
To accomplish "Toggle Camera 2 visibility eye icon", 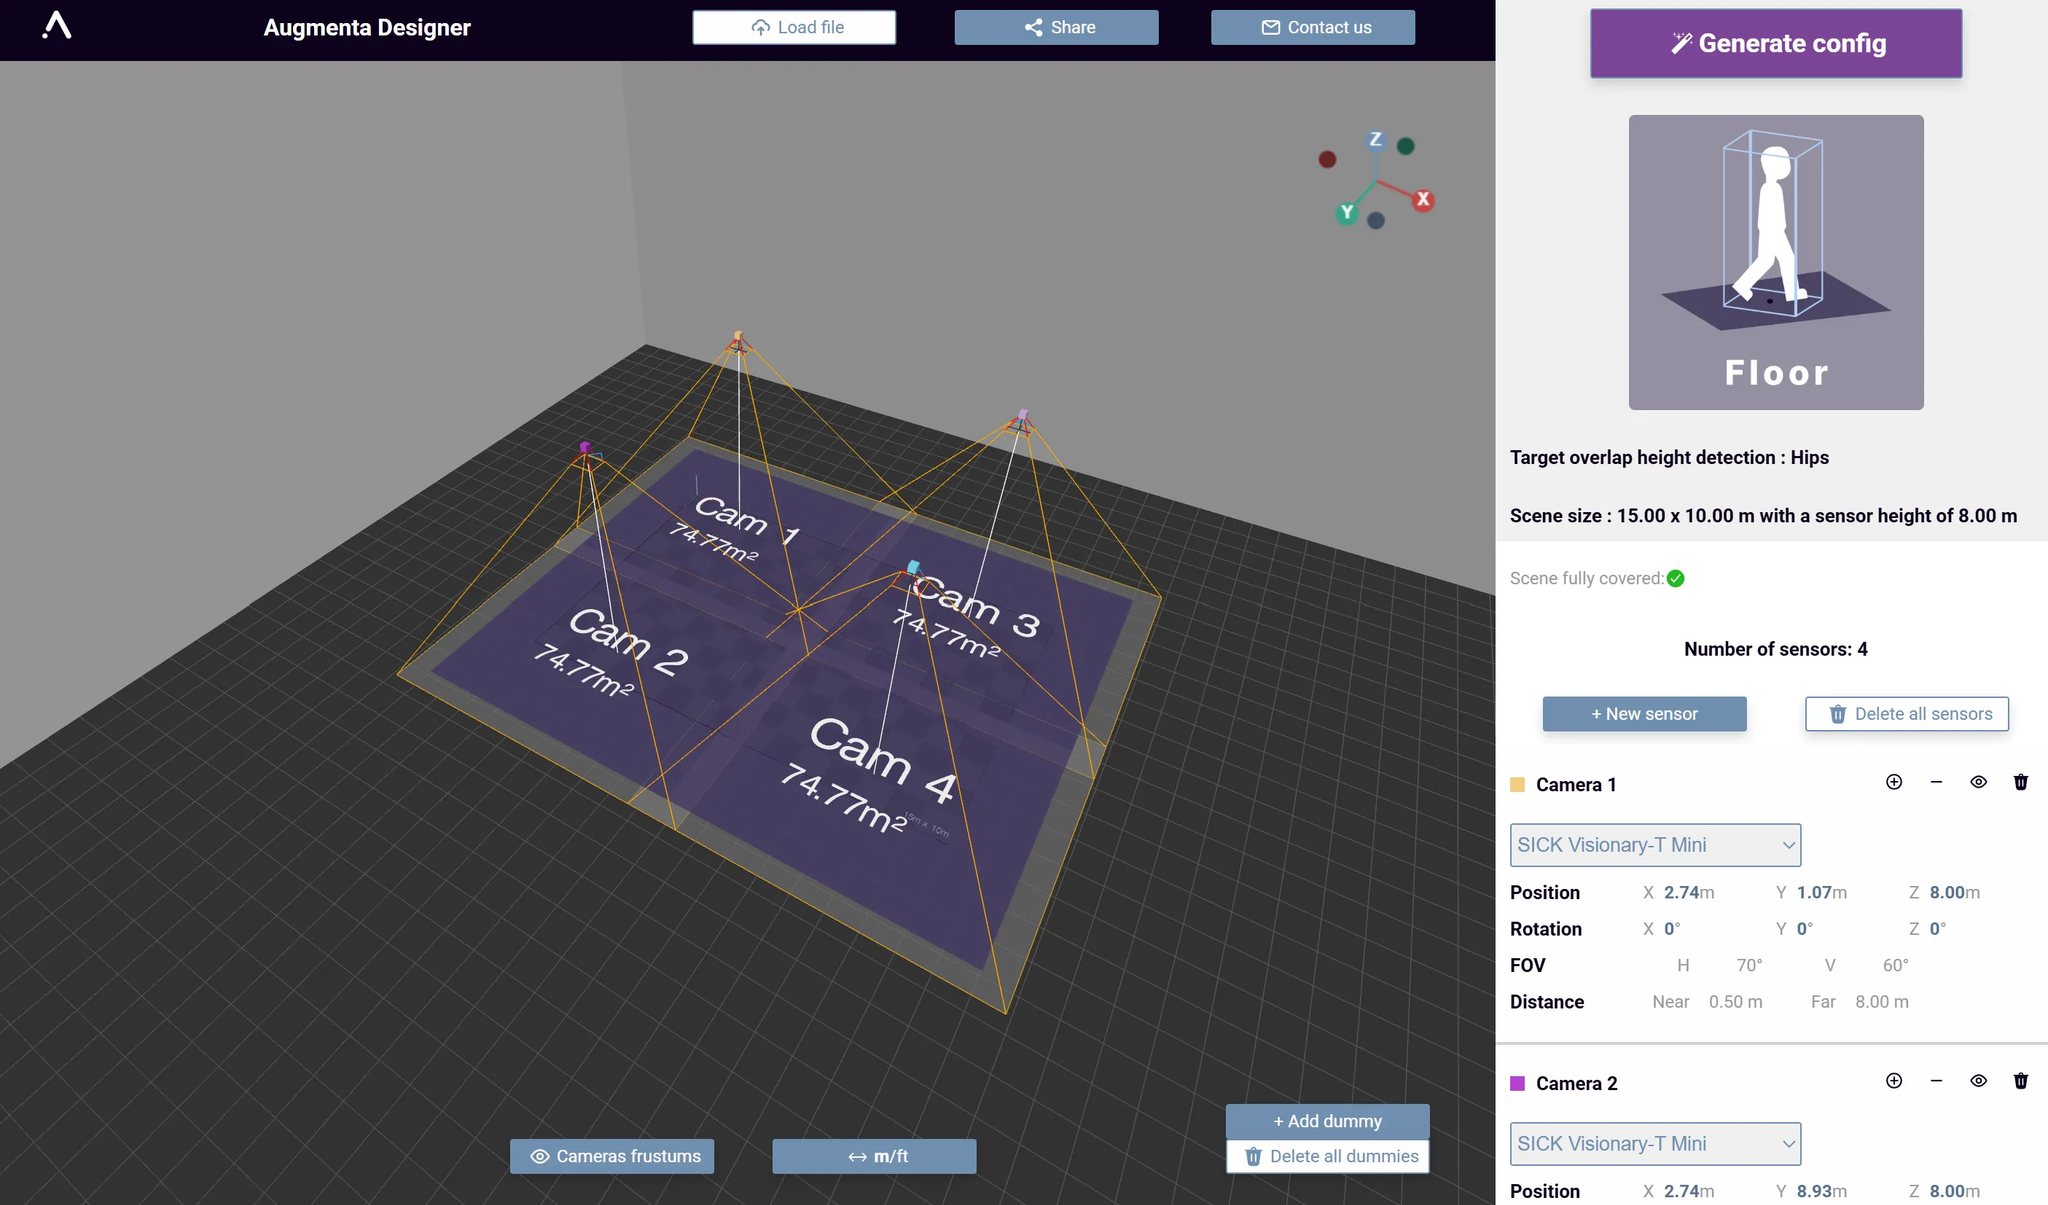I will coord(1978,1081).
